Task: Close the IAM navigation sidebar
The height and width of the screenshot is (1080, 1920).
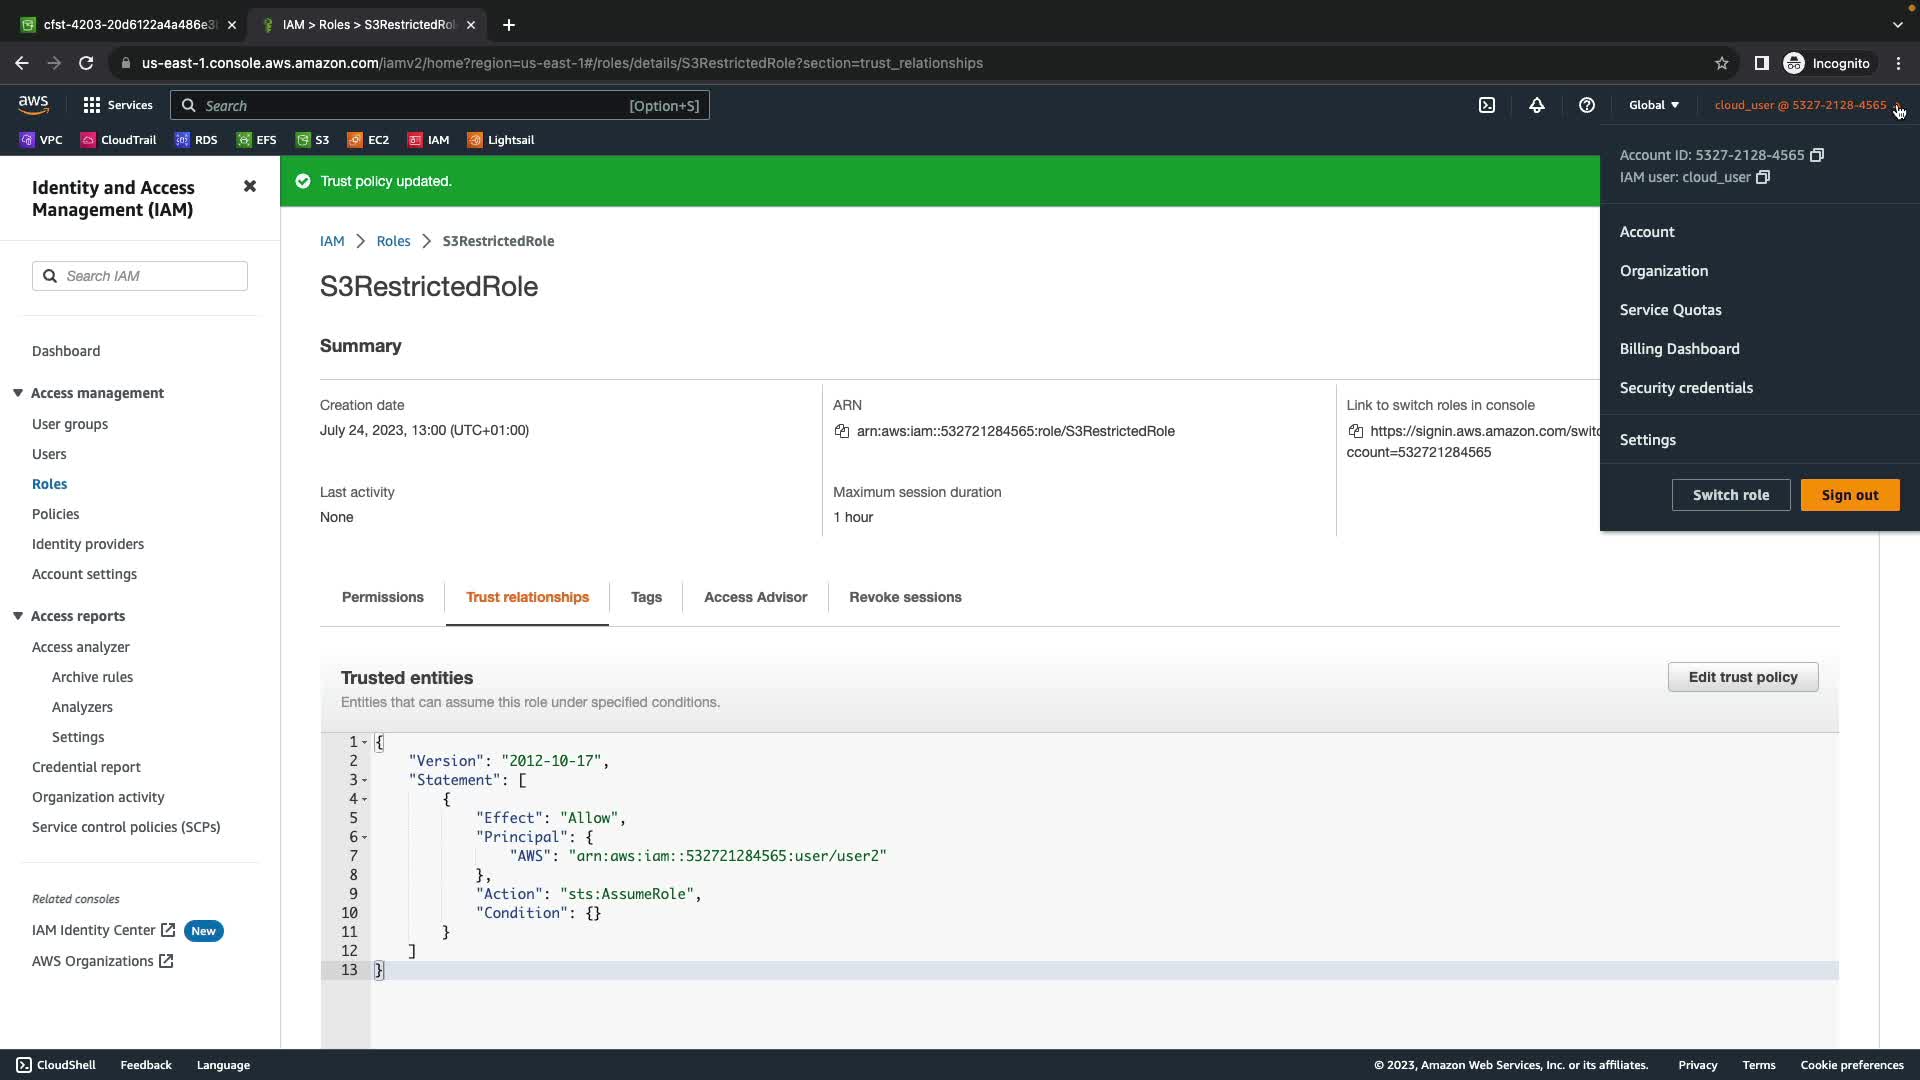Action: point(250,186)
